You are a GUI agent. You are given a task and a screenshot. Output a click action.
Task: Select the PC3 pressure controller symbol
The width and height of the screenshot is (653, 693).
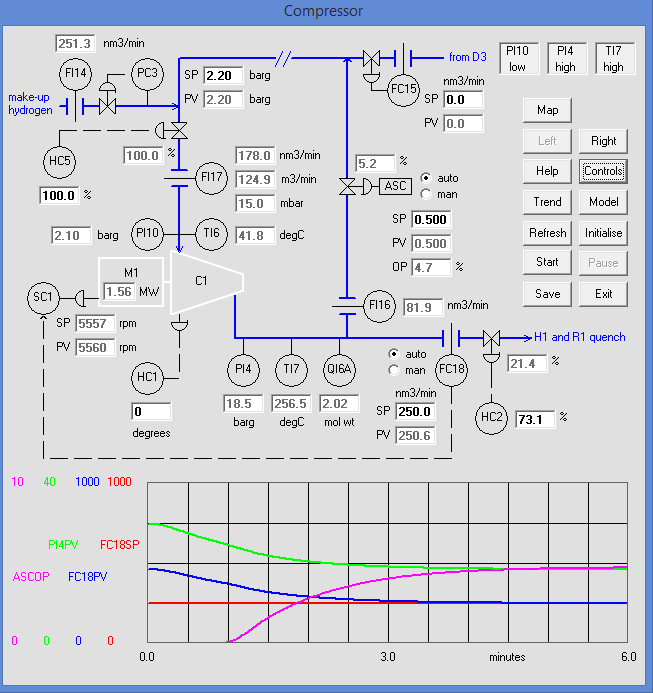(x=148, y=74)
